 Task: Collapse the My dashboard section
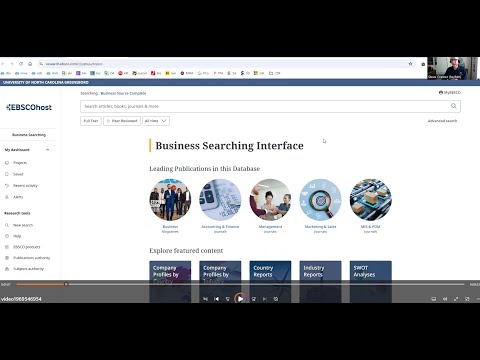(48, 150)
